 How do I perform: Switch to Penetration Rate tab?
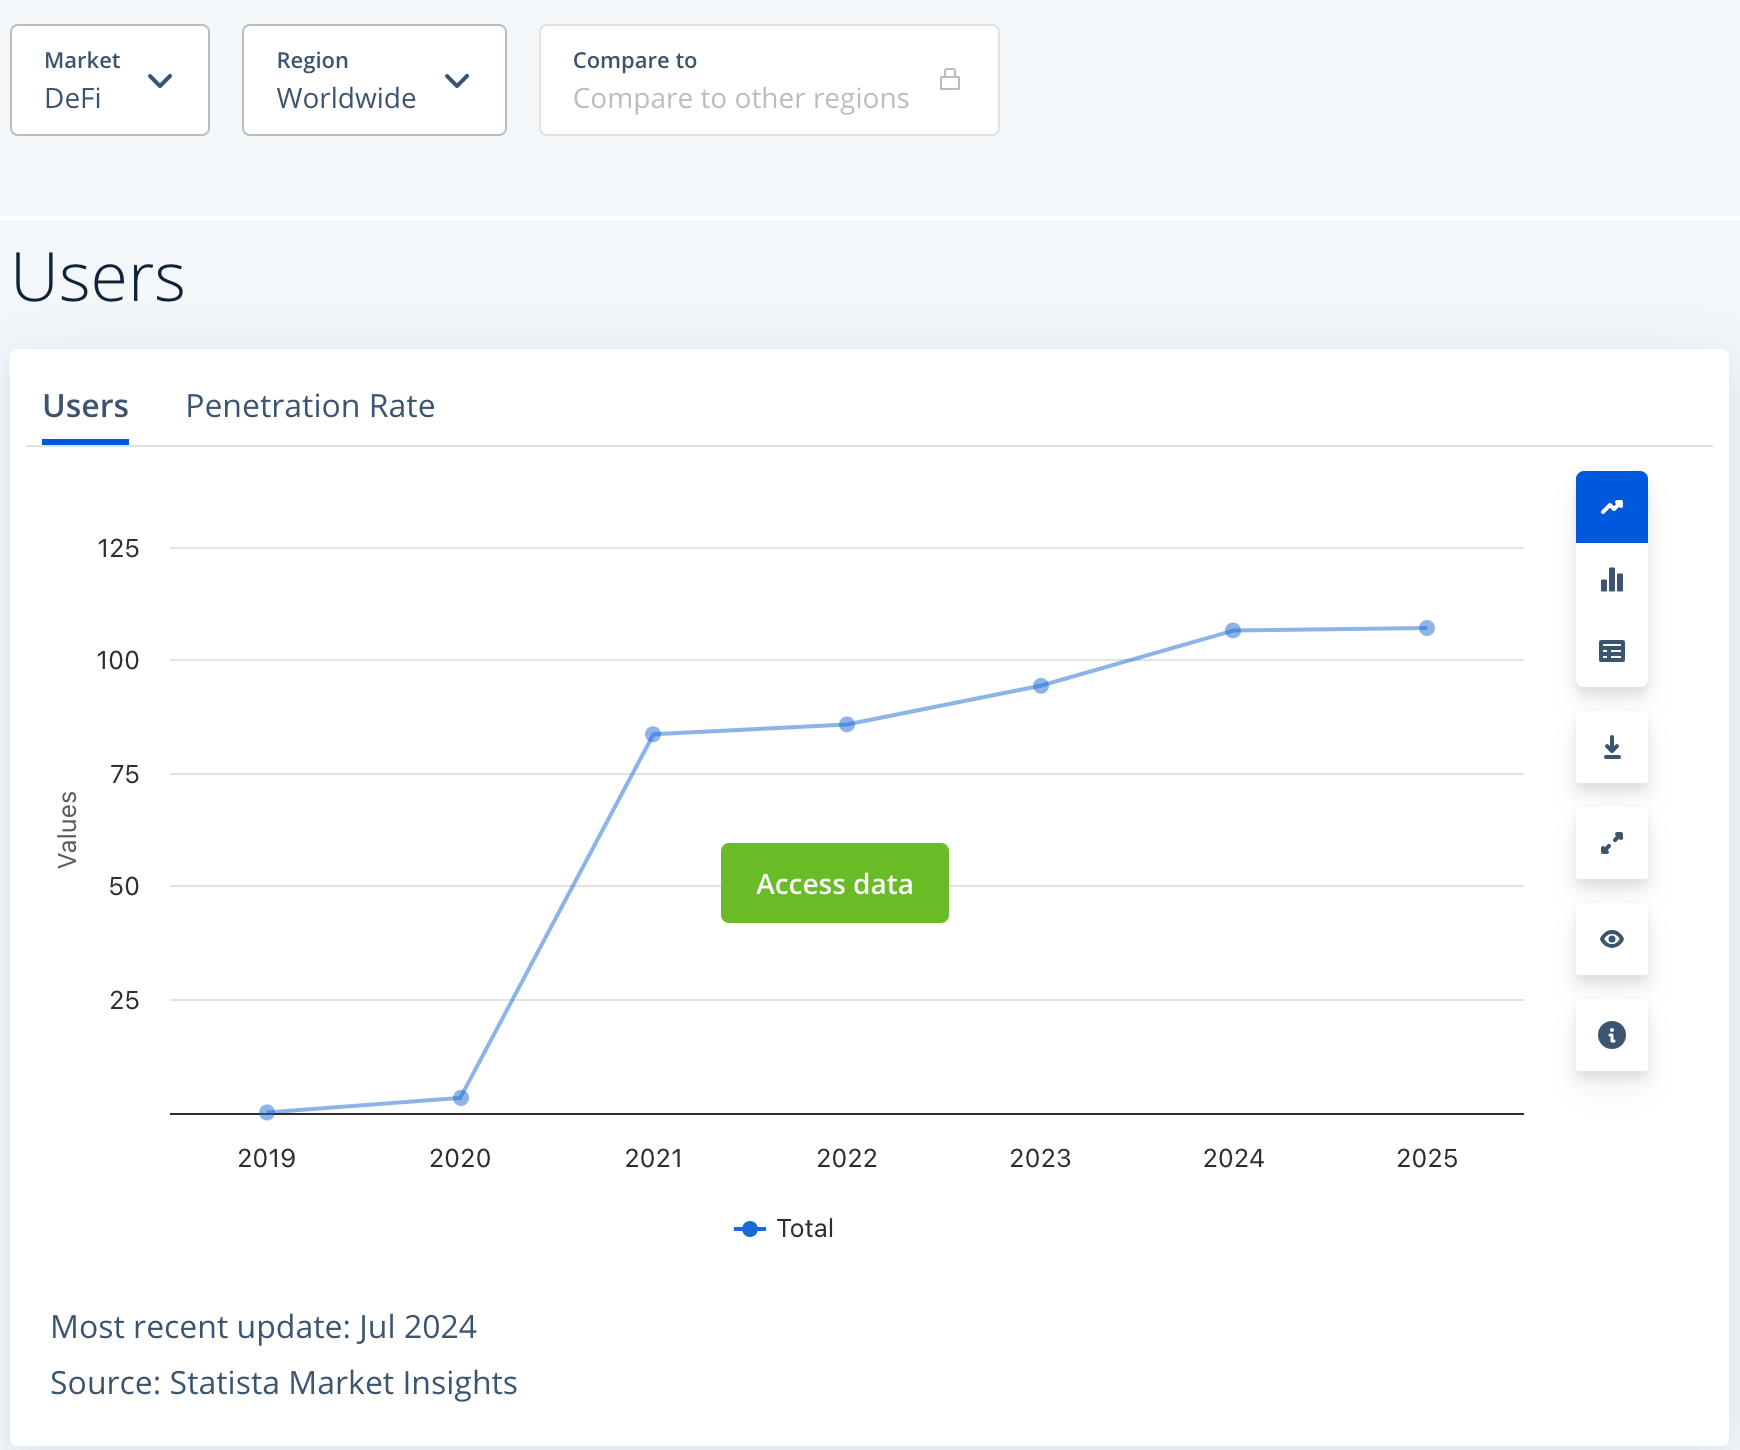point(310,406)
